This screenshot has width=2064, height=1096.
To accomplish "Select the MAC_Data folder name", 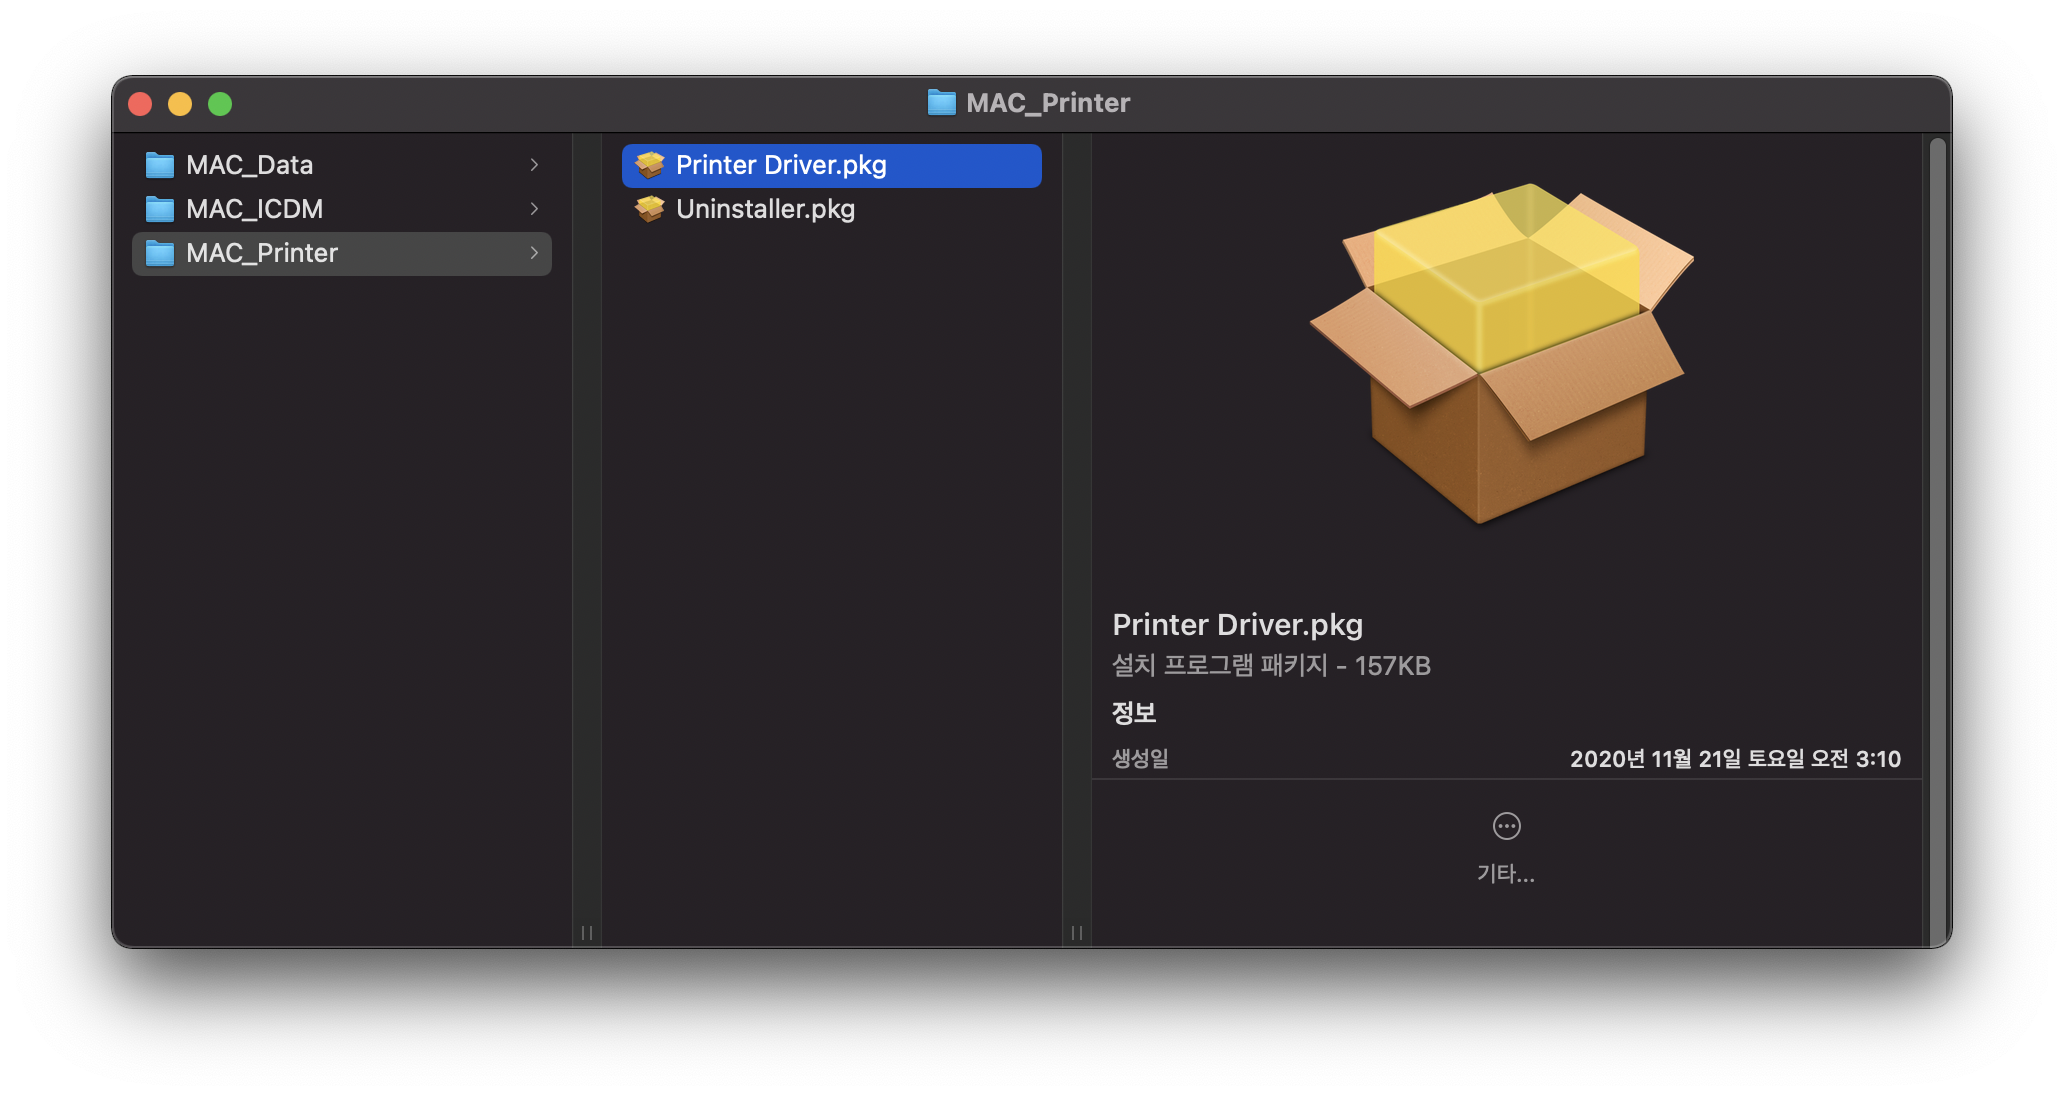I will pyautogui.click(x=249, y=165).
